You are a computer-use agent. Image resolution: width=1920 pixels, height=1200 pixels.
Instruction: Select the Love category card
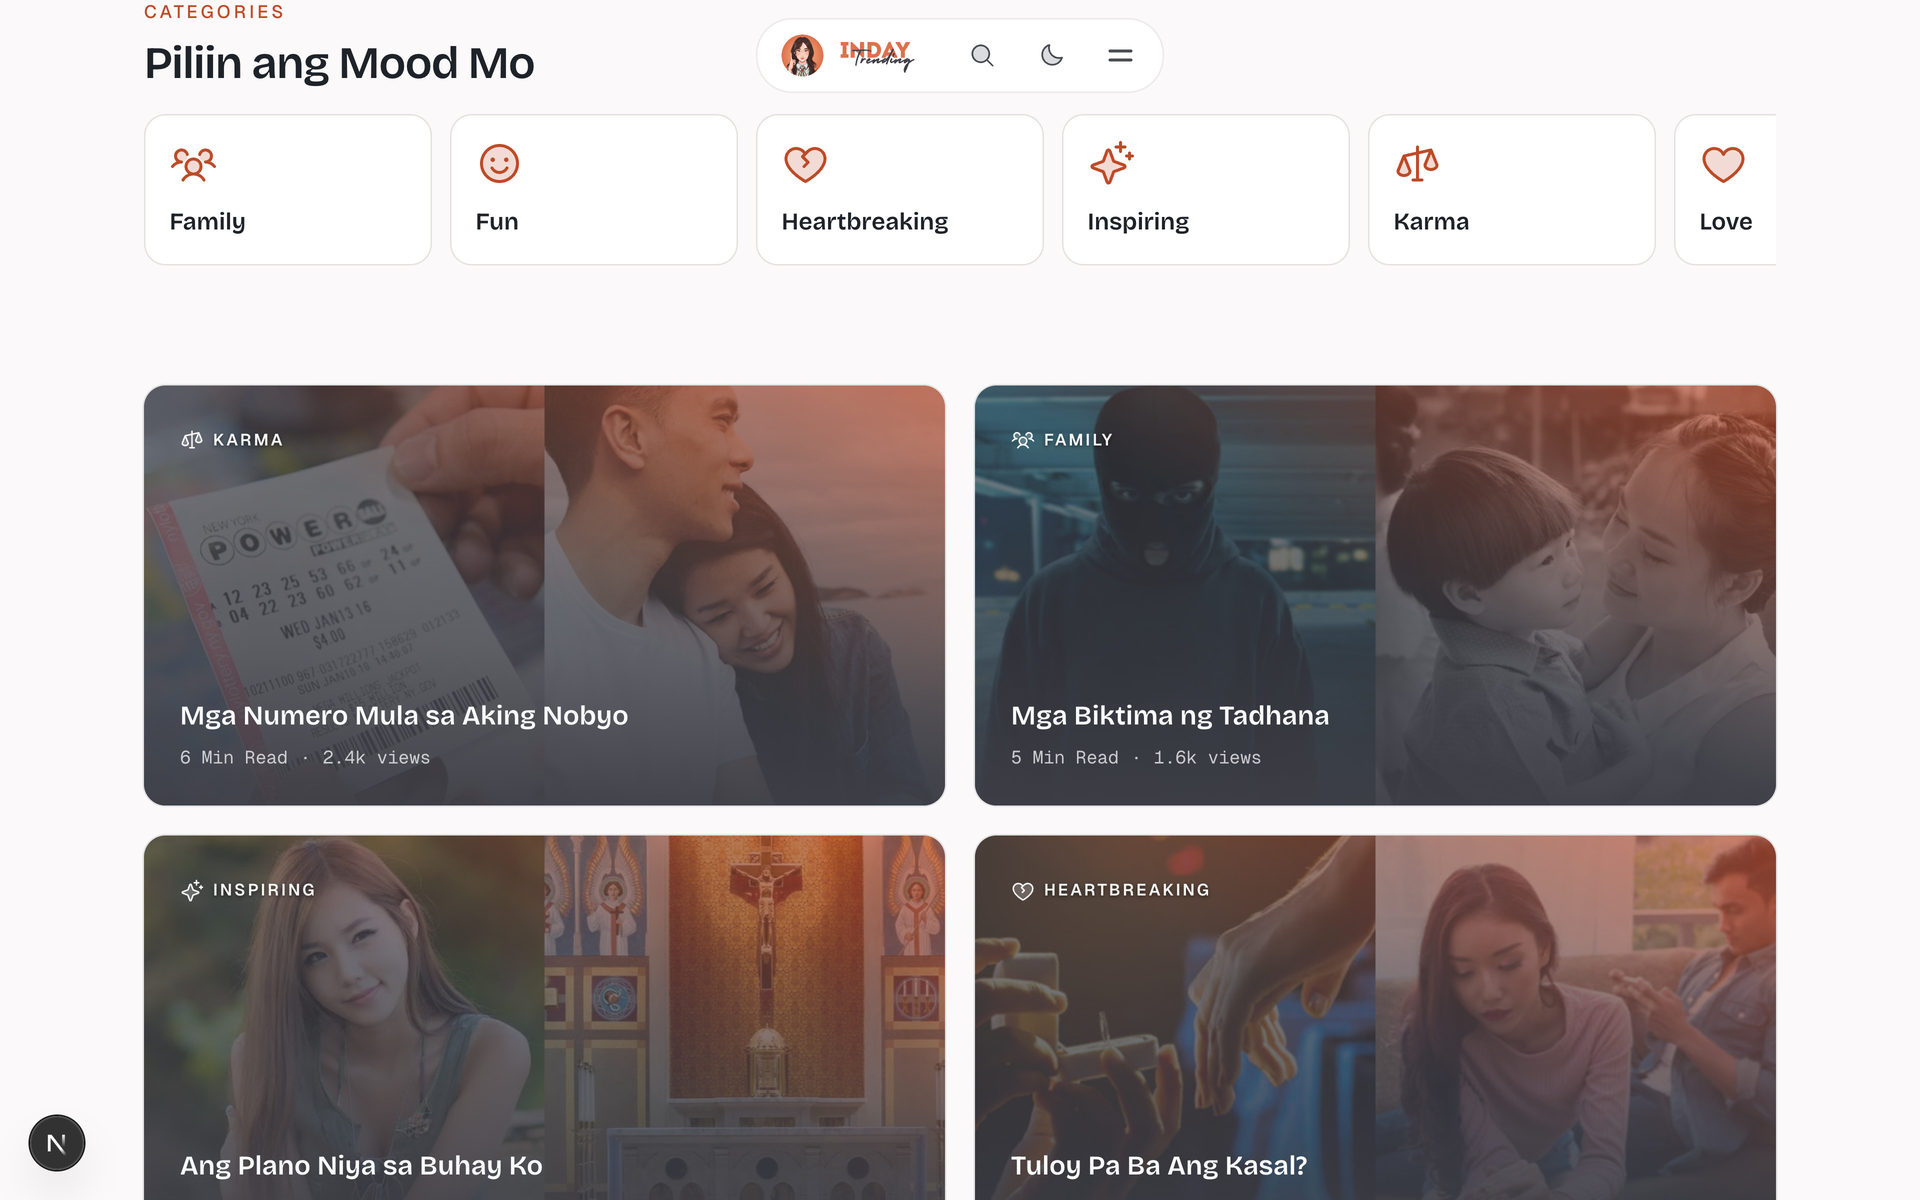pyautogui.click(x=1726, y=190)
